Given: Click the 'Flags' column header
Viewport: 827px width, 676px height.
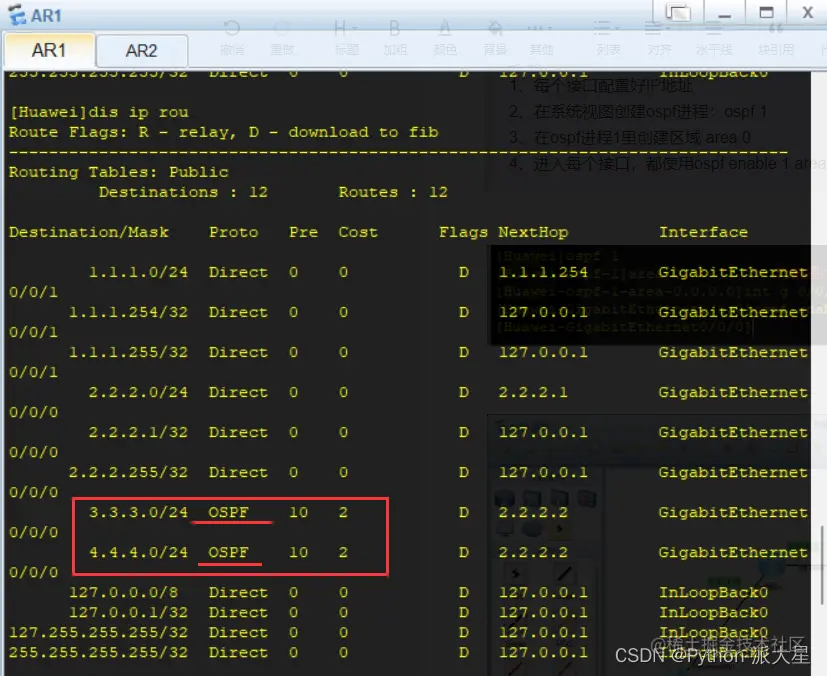Looking at the screenshot, I should pyautogui.click(x=463, y=233).
